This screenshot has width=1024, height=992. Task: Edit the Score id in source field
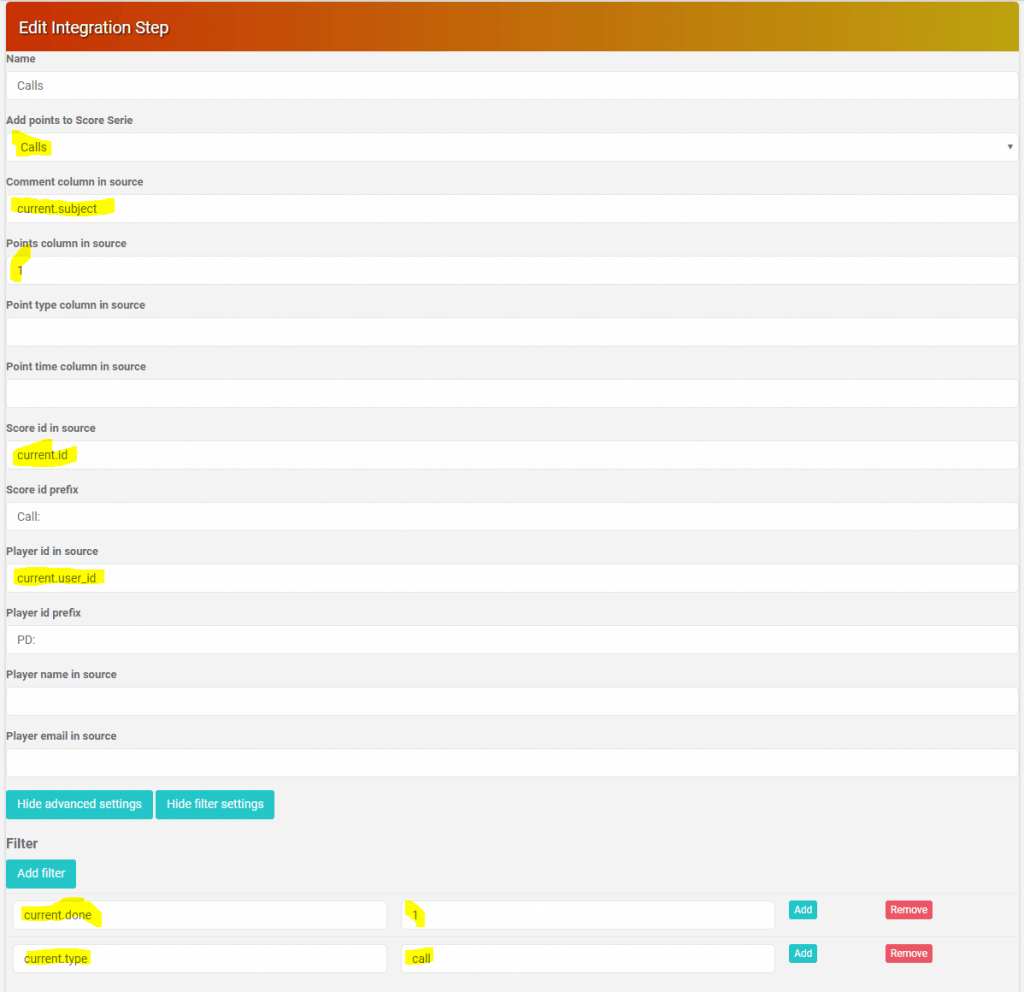(x=512, y=455)
